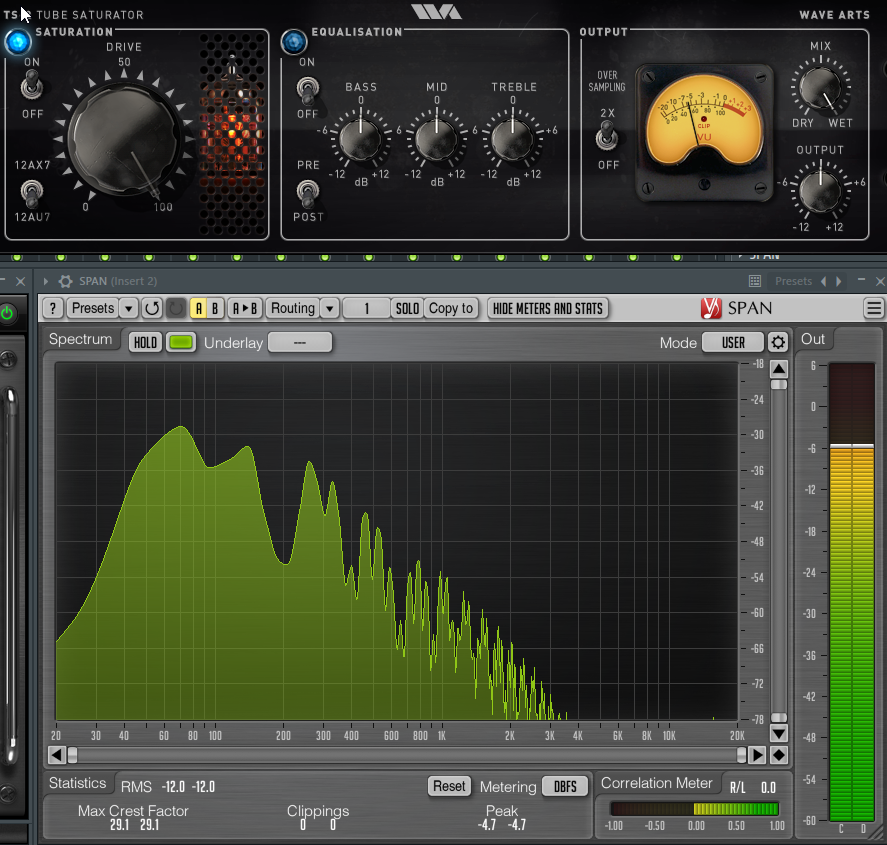Viewport: 887px width, 845px height.
Task: Click the Bass EQ knob
Action: pos(360,139)
